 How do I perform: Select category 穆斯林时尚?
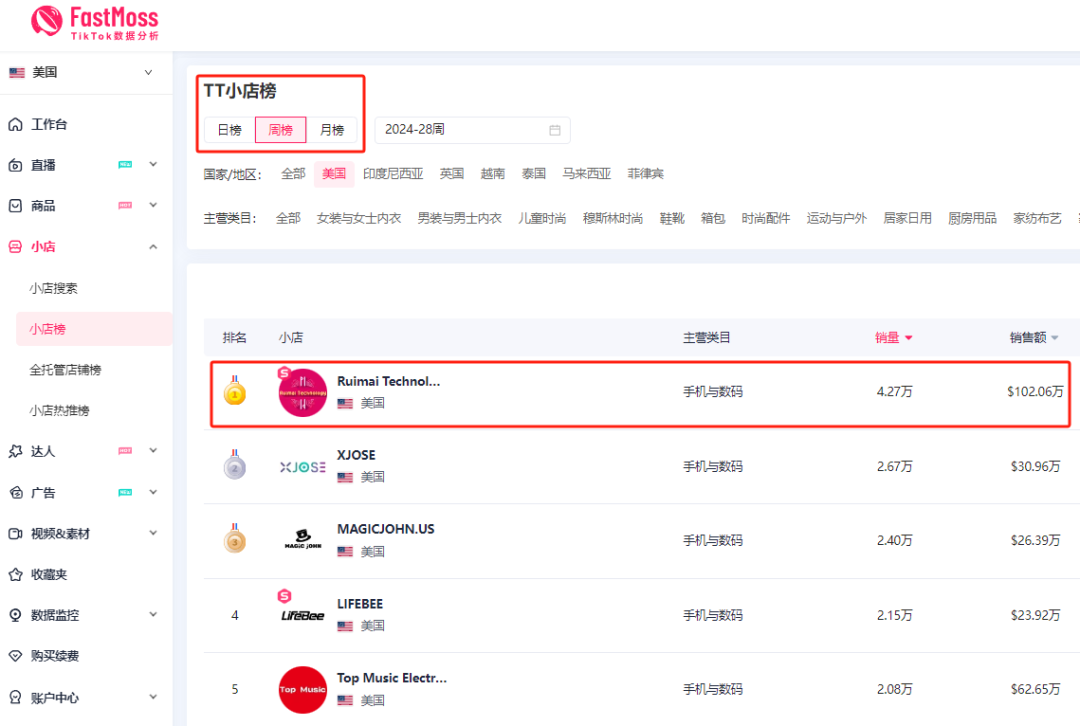point(613,218)
